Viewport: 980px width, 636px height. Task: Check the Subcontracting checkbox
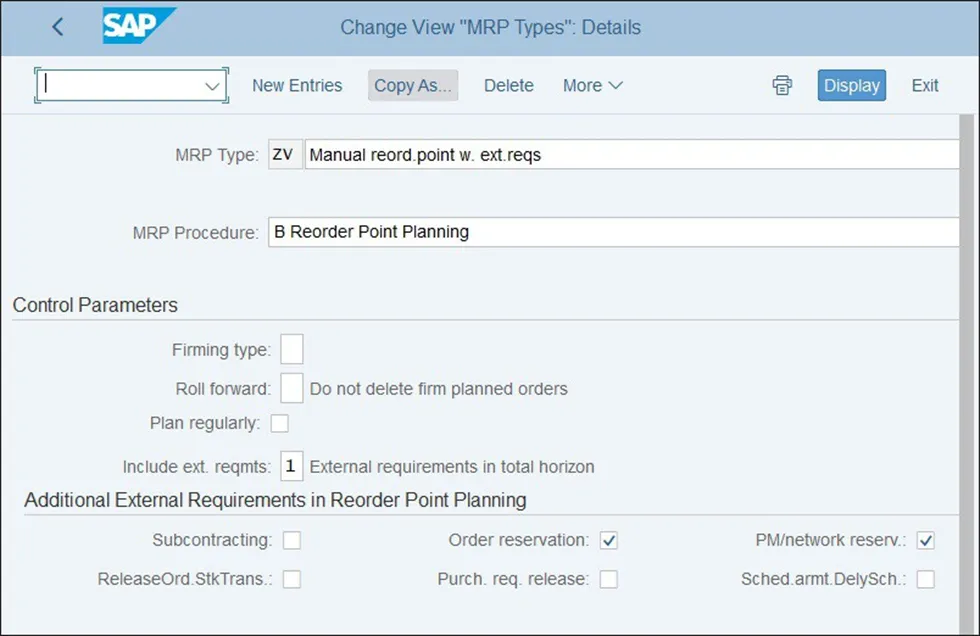click(292, 540)
